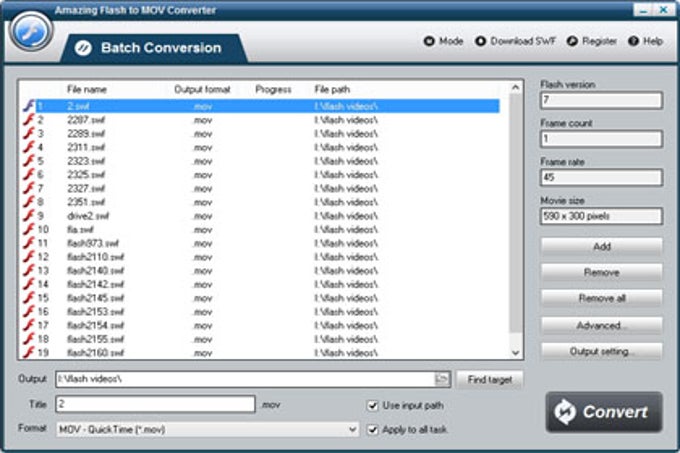The height and width of the screenshot is (453, 680).
Task: Open the Advanced... settings button
Action: tap(602, 326)
